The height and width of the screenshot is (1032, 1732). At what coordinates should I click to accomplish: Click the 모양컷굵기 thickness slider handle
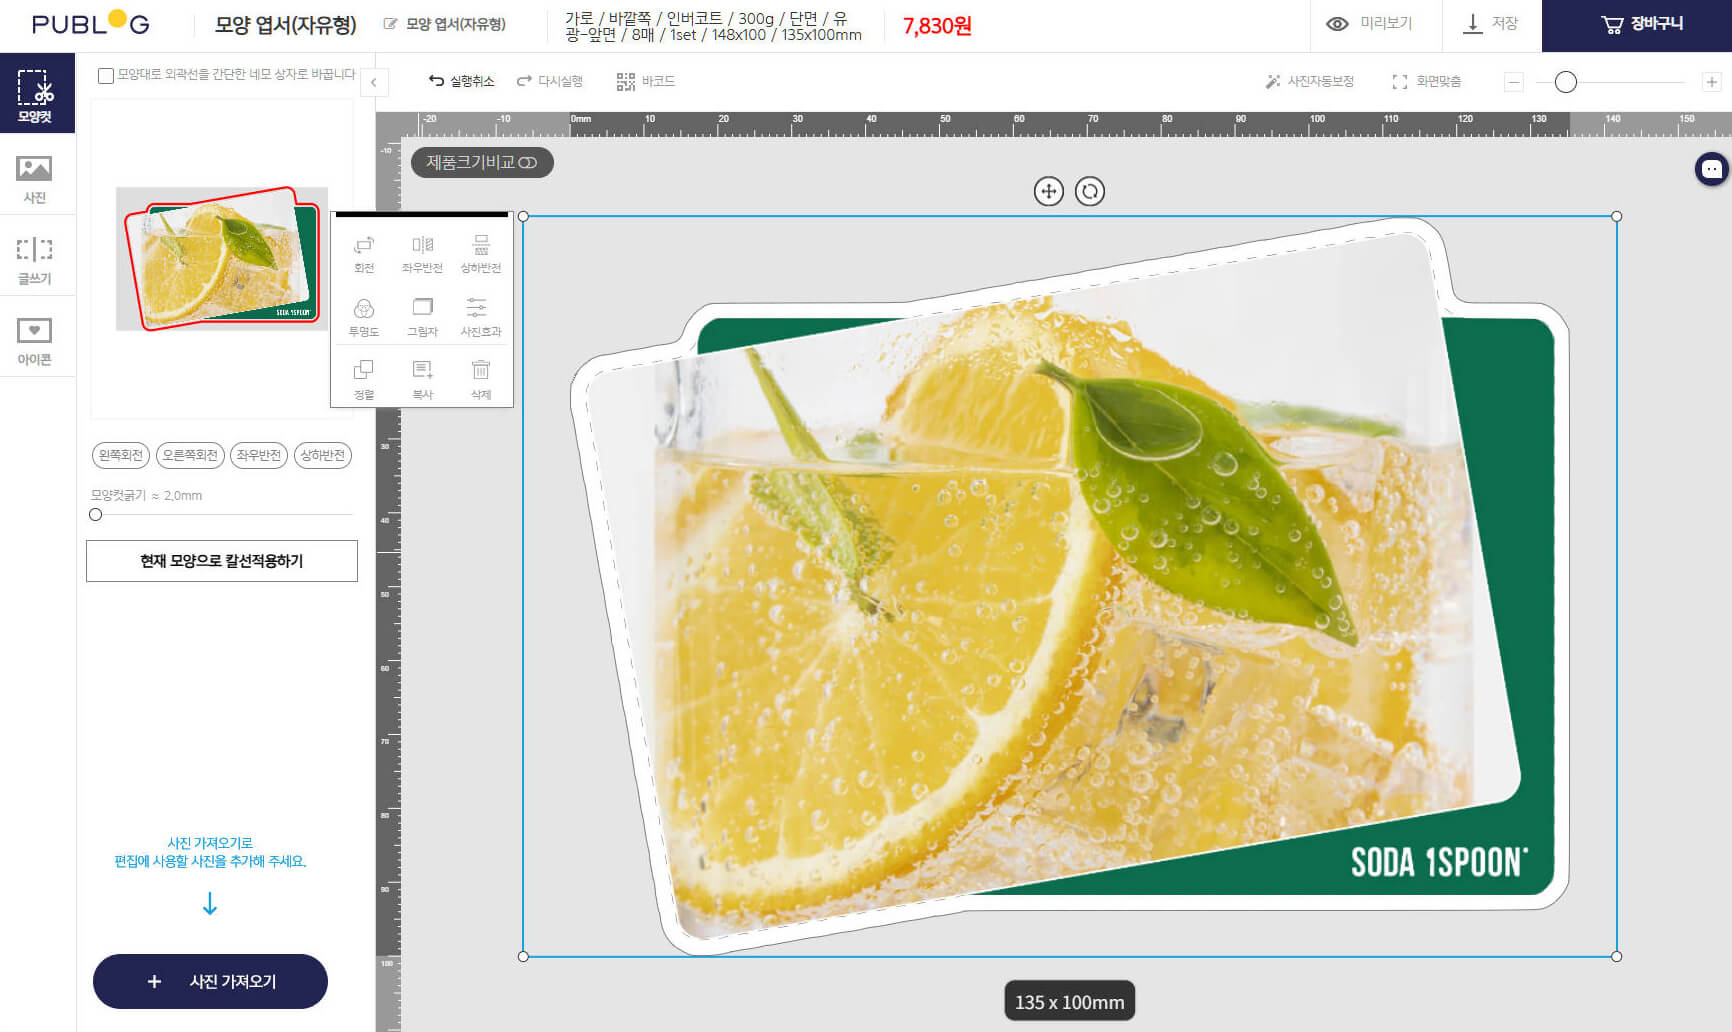(96, 514)
